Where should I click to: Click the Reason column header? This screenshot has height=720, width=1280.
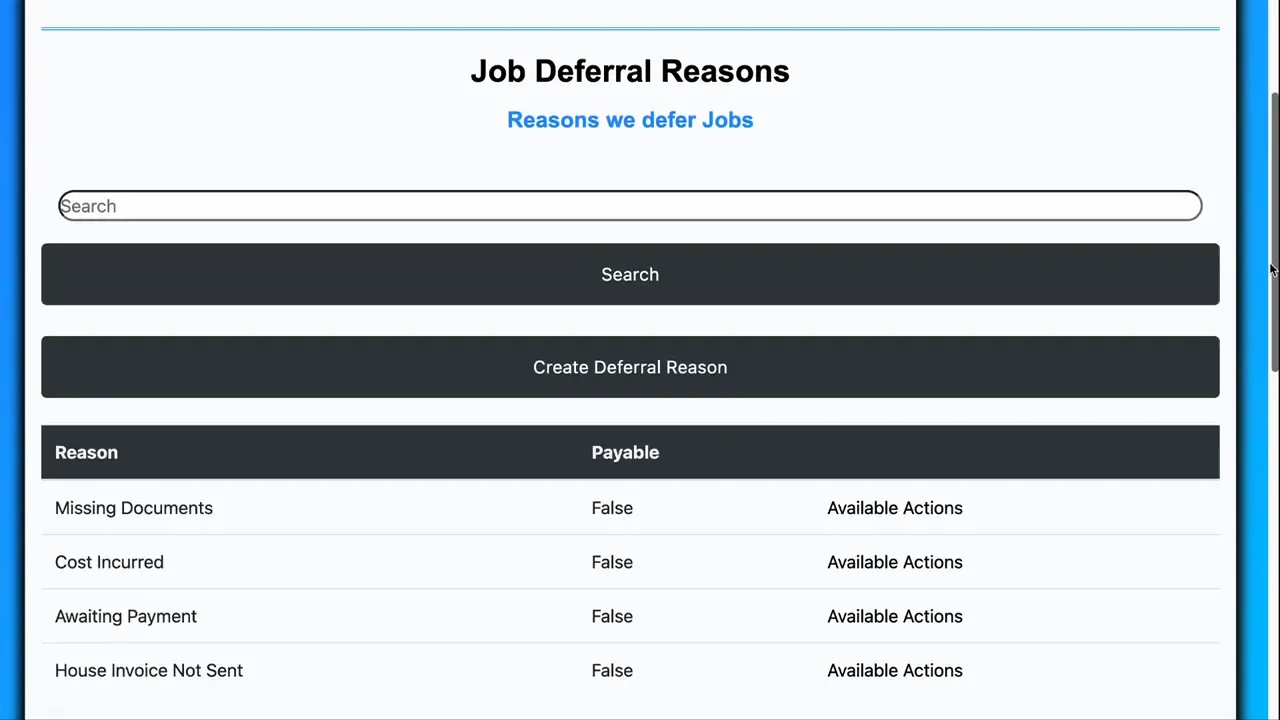click(x=86, y=452)
